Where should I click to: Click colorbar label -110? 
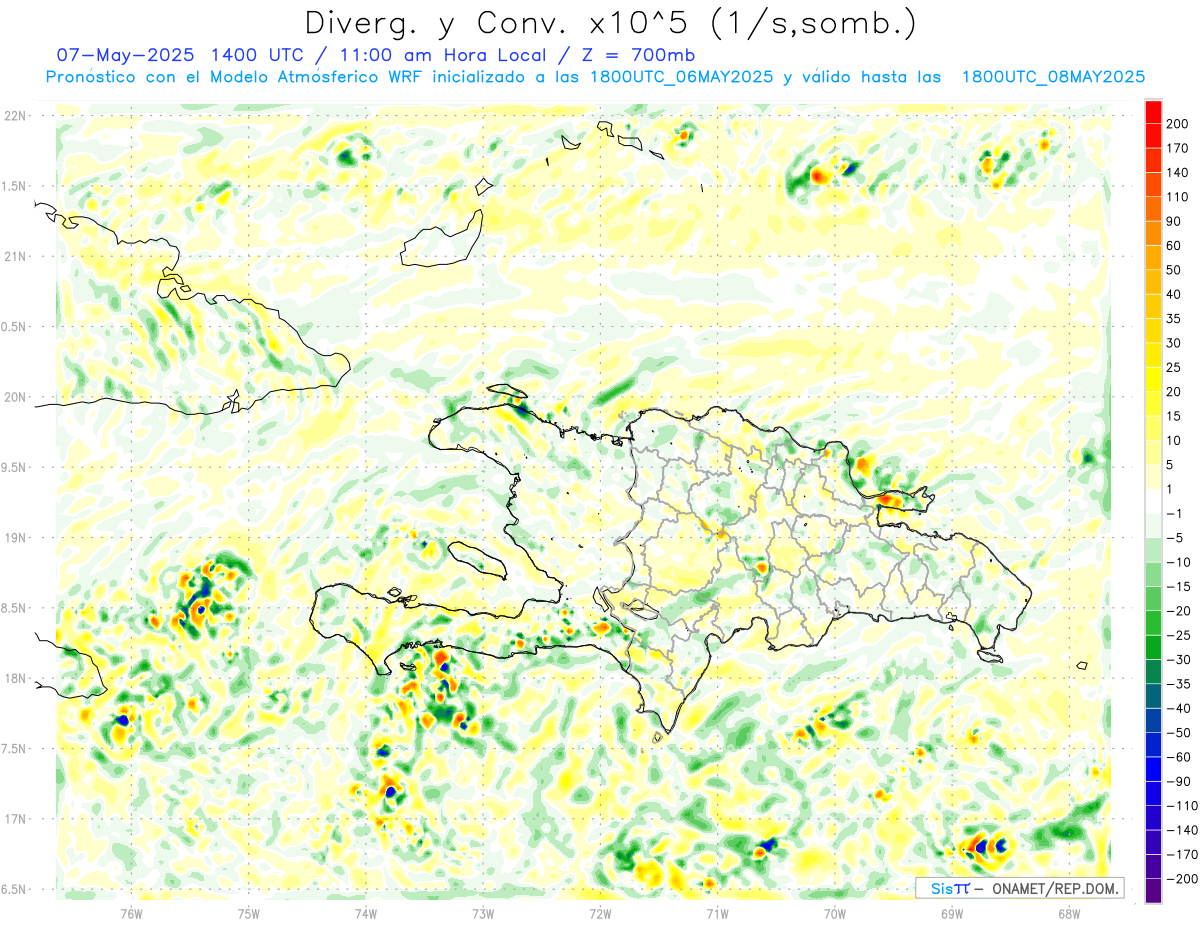click(1181, 806)
